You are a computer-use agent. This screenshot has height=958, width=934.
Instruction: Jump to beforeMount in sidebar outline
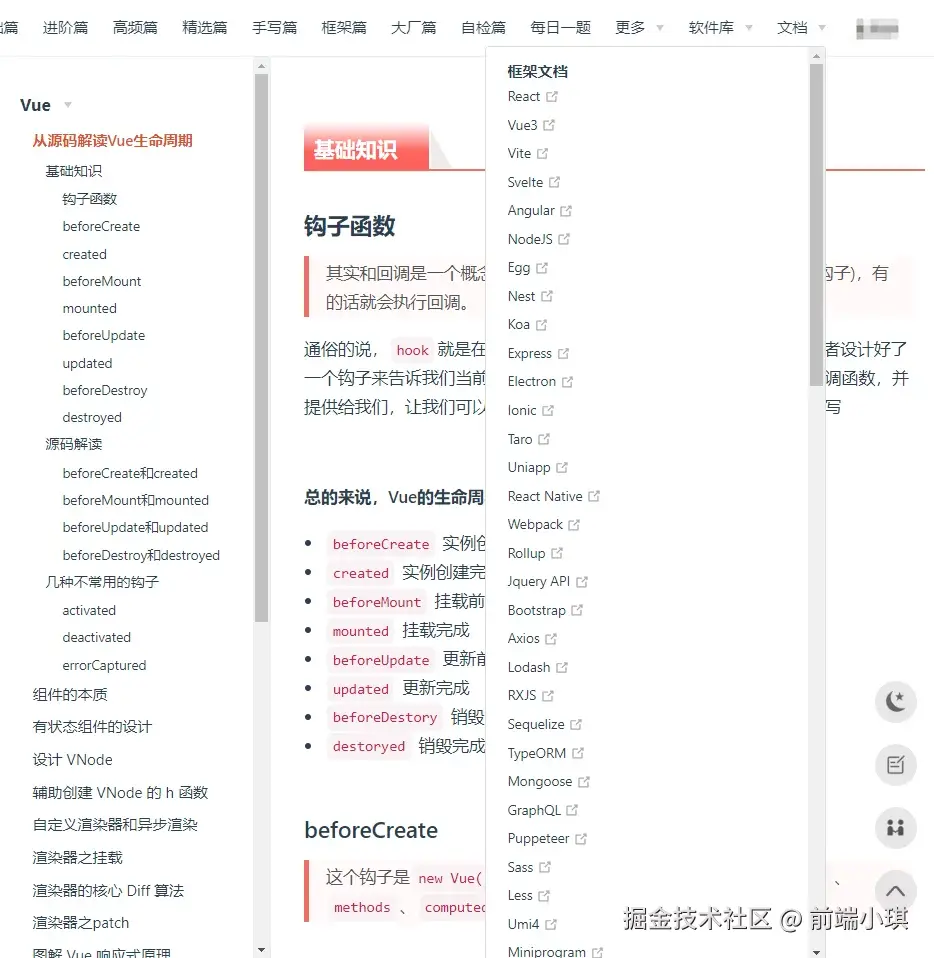tap(101, 281)
